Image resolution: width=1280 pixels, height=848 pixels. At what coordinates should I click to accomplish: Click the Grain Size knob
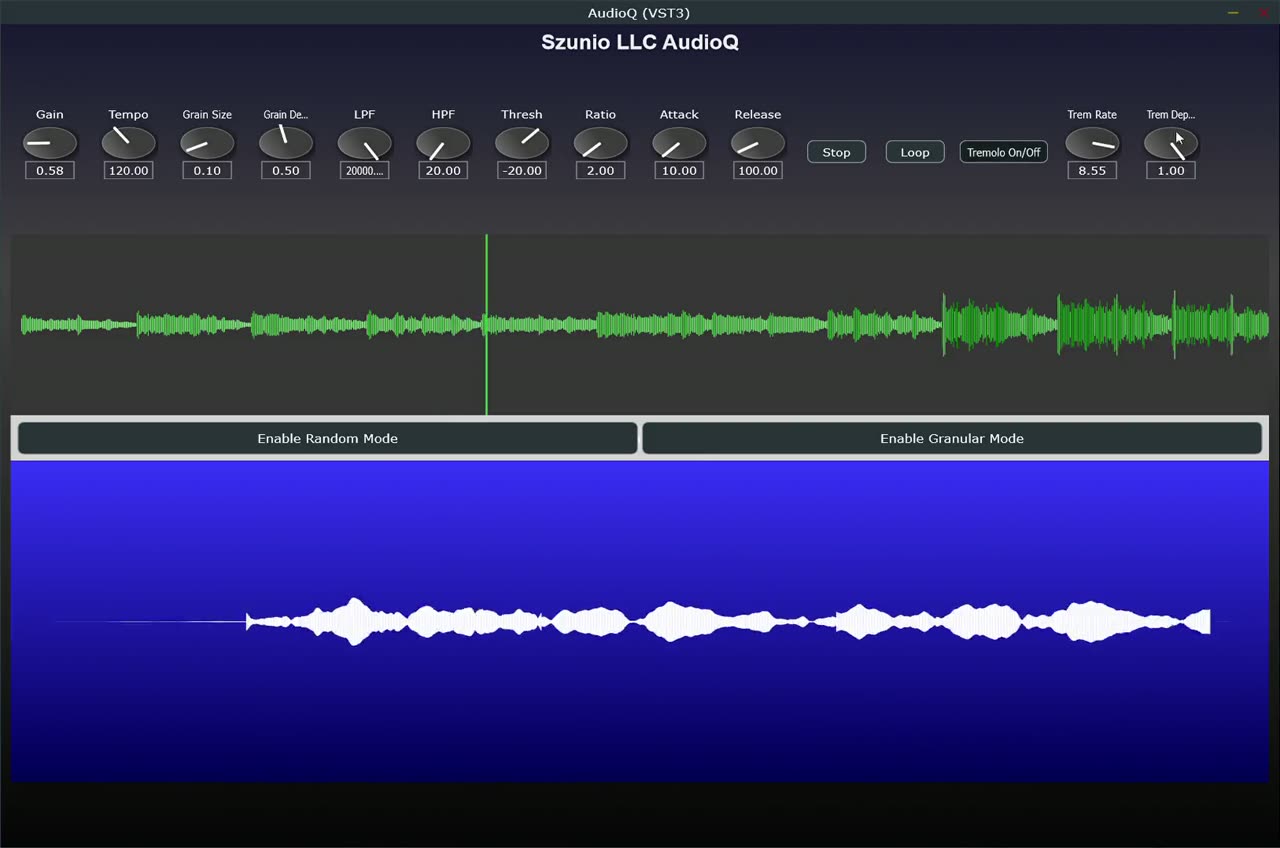[x=207, y=143]
